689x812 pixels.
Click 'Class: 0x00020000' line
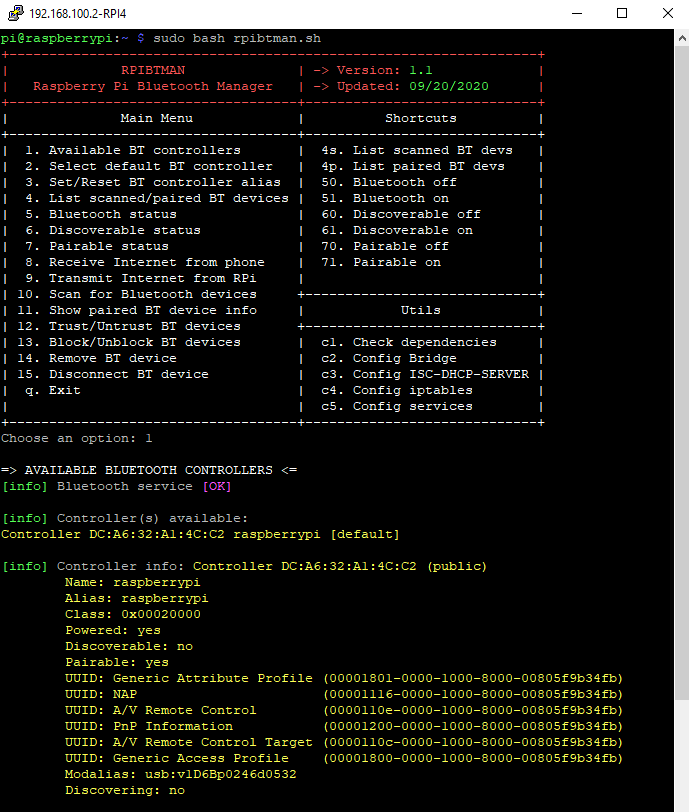133,615
